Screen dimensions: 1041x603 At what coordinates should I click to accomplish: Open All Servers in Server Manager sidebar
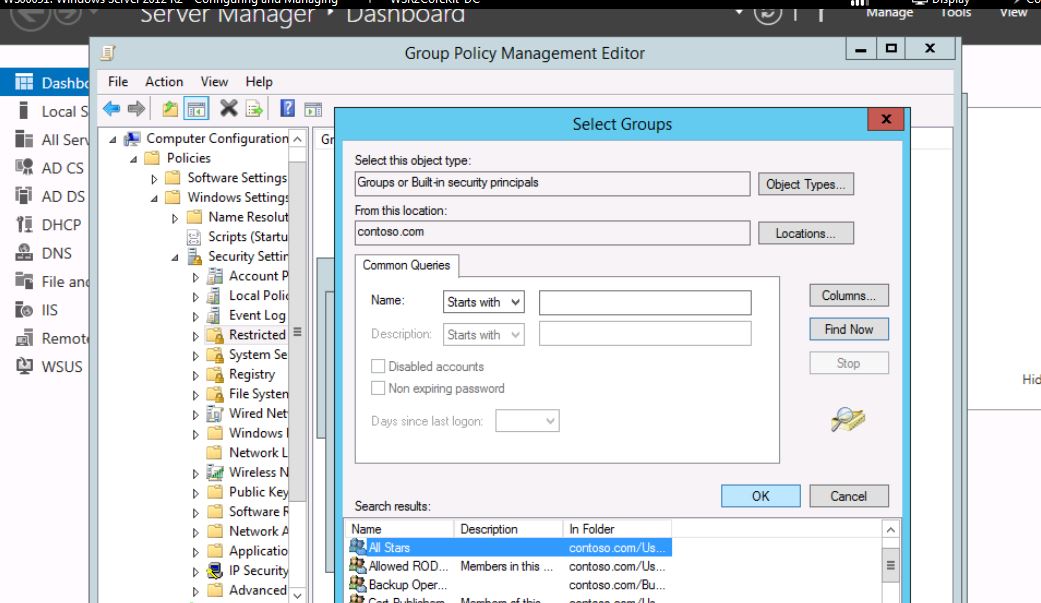point(51,139)
